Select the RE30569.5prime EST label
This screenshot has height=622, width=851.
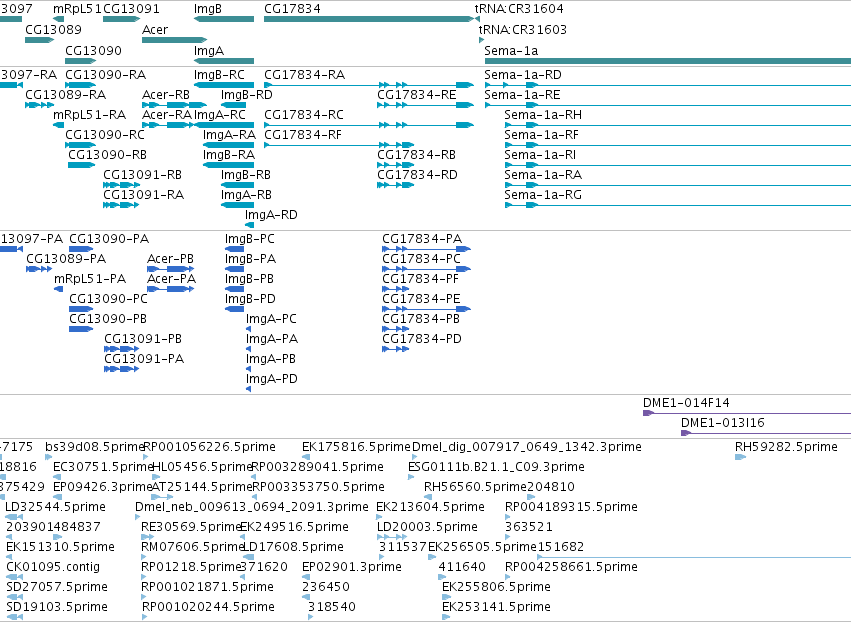[191, 528]
